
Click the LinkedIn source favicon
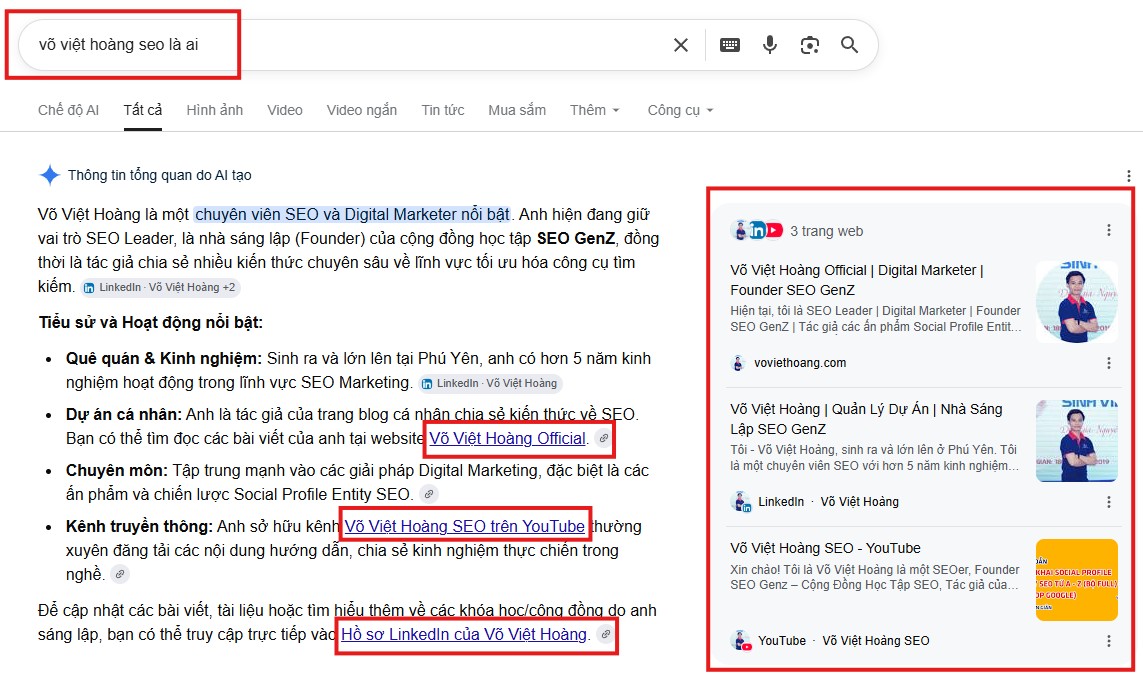[x=741, y=501]
